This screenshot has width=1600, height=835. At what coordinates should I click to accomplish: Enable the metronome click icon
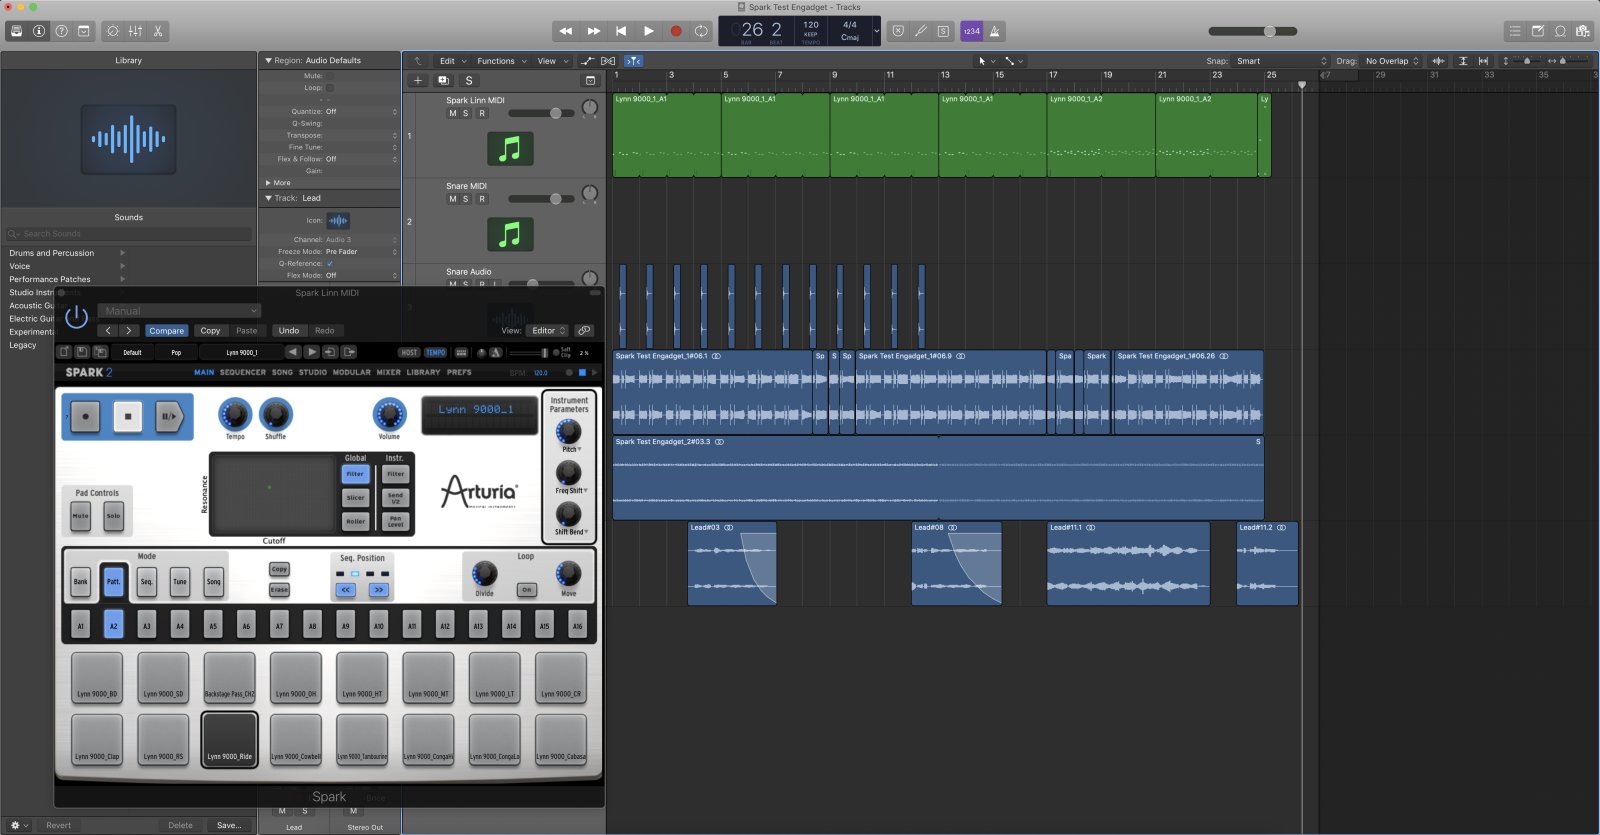[994, 31]
